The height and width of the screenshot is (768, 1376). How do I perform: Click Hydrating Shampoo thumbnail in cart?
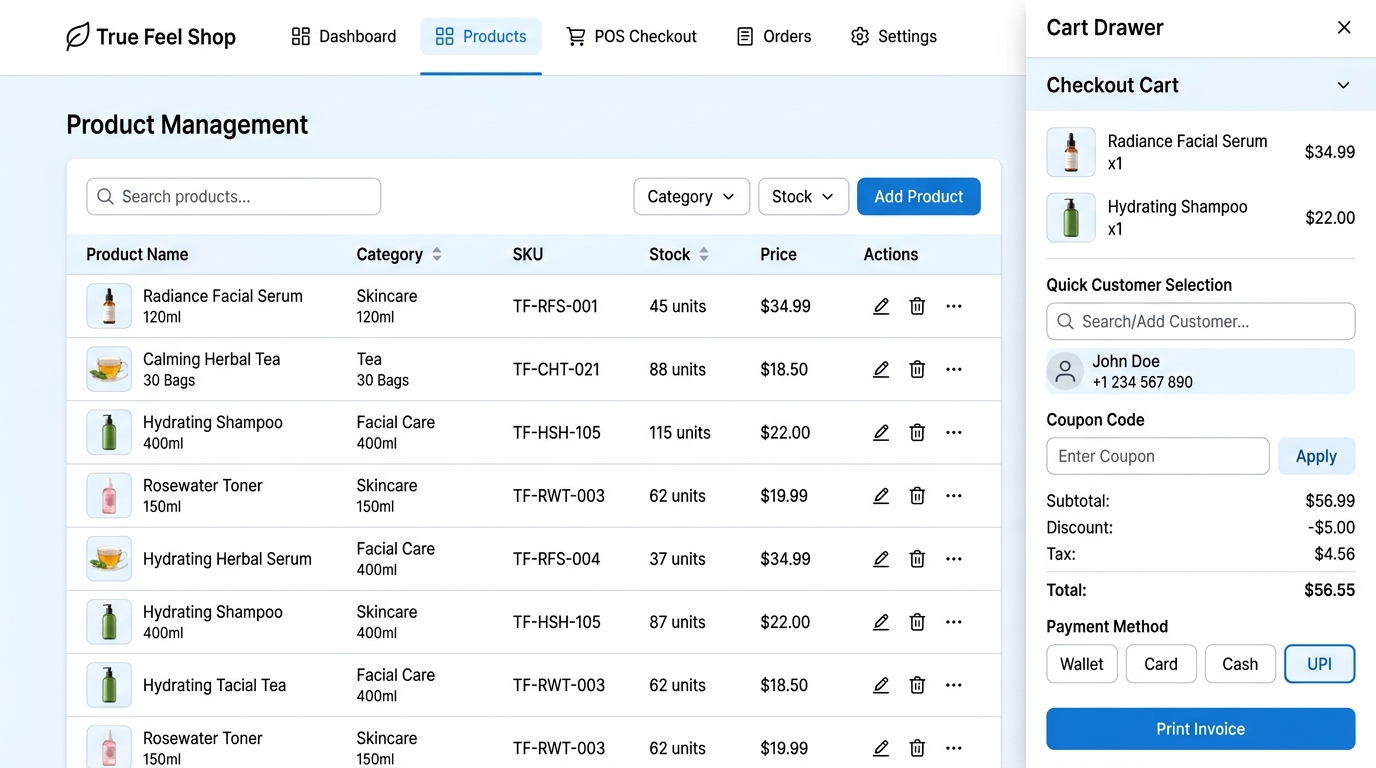1071,218
